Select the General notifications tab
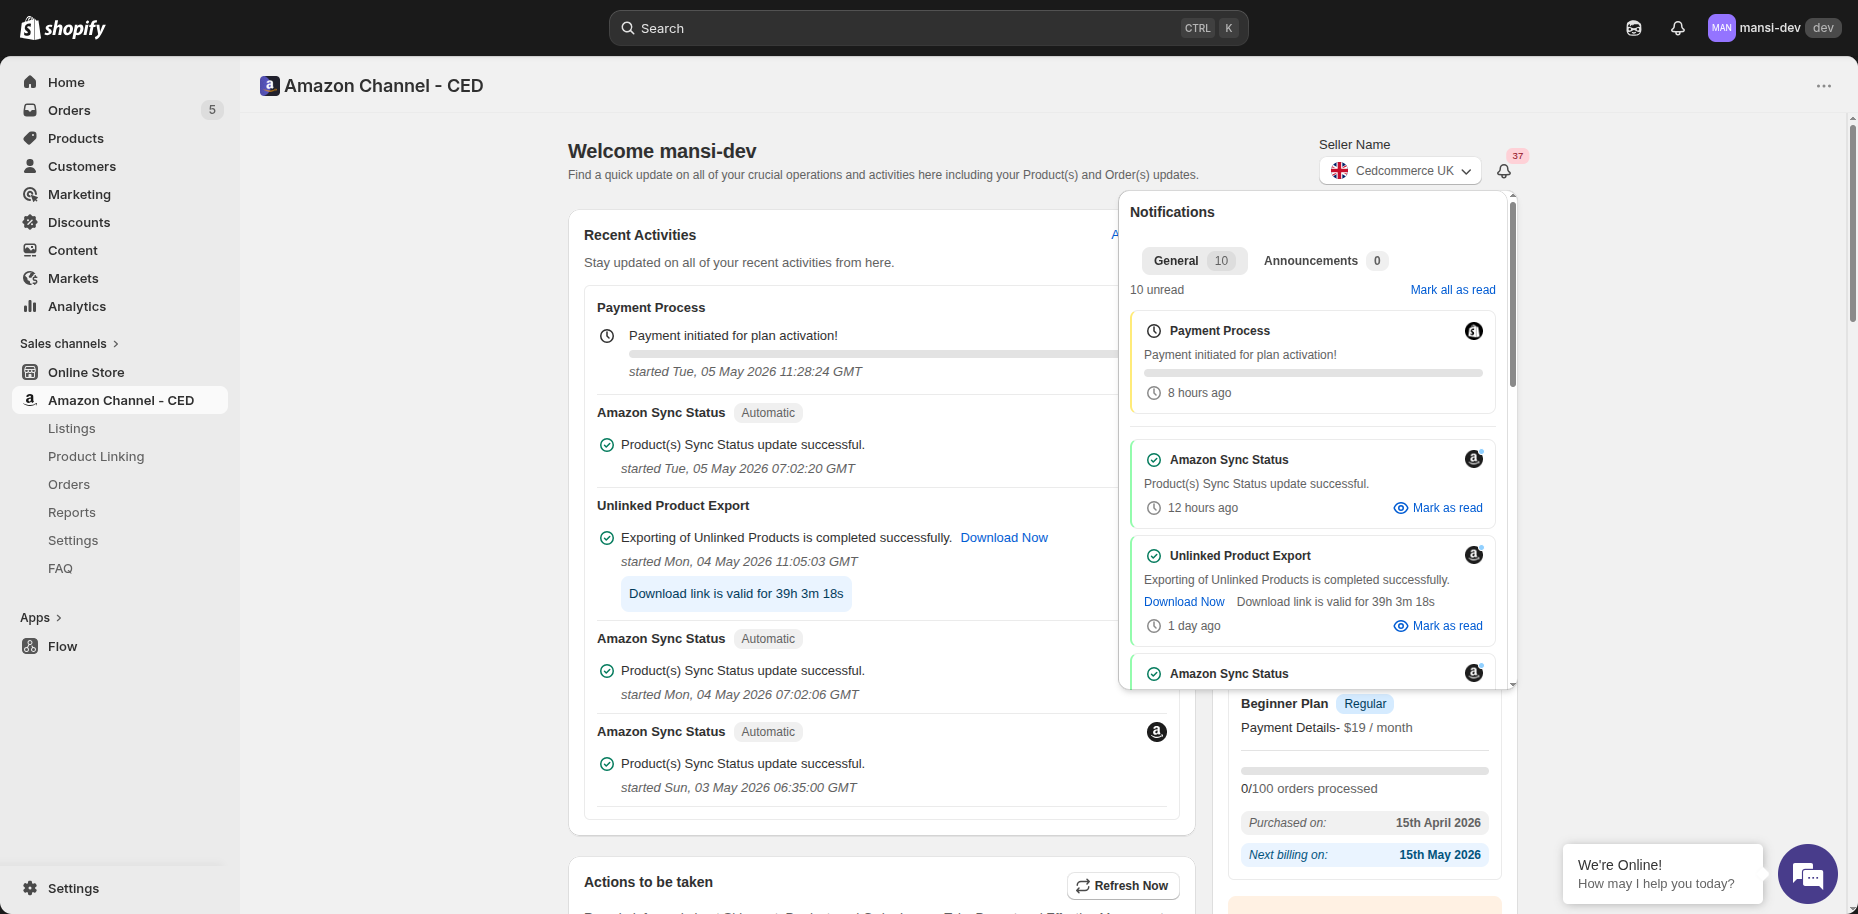Viewport: 1858px width, 914px height. (1194, 261)
